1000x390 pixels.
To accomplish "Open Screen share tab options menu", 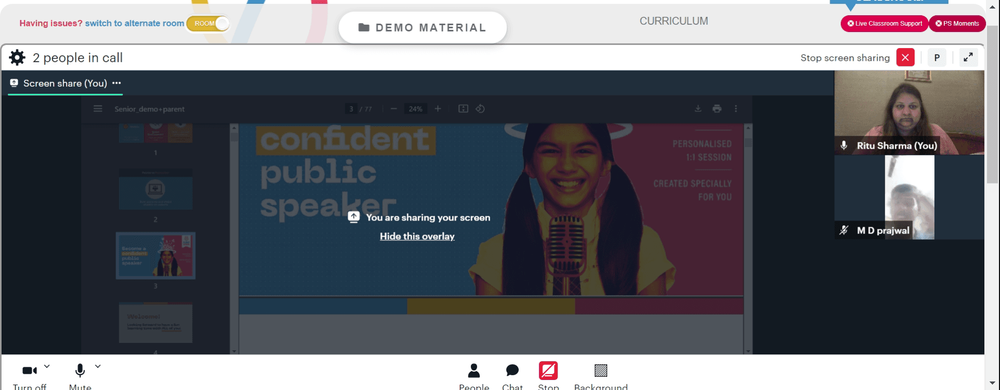I will pos(117,83).
